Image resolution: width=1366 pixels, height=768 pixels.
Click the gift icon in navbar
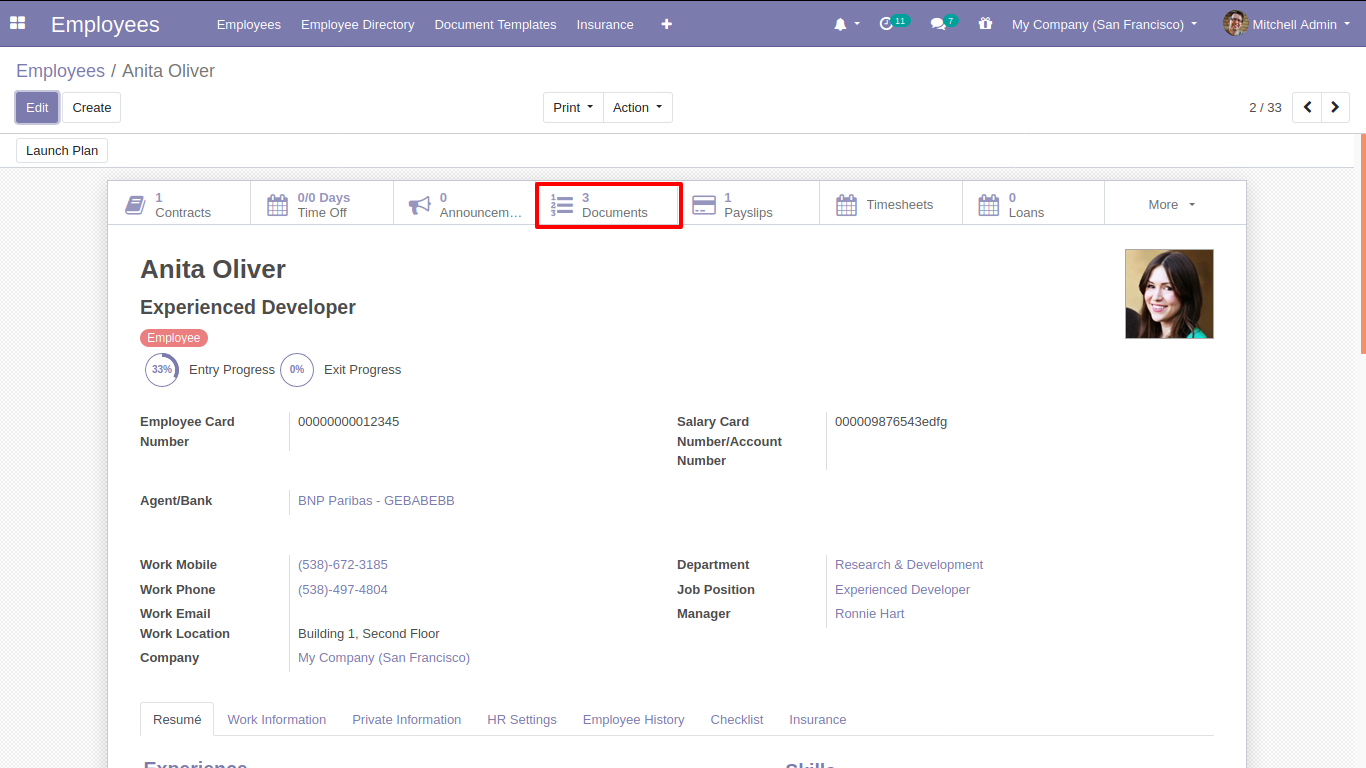pos(986,24)
